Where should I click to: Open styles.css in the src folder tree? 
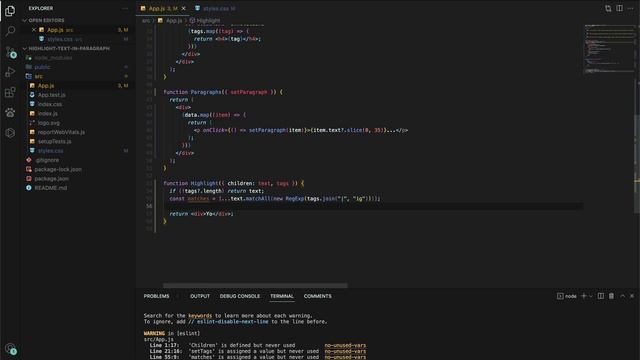pos(50,151)
